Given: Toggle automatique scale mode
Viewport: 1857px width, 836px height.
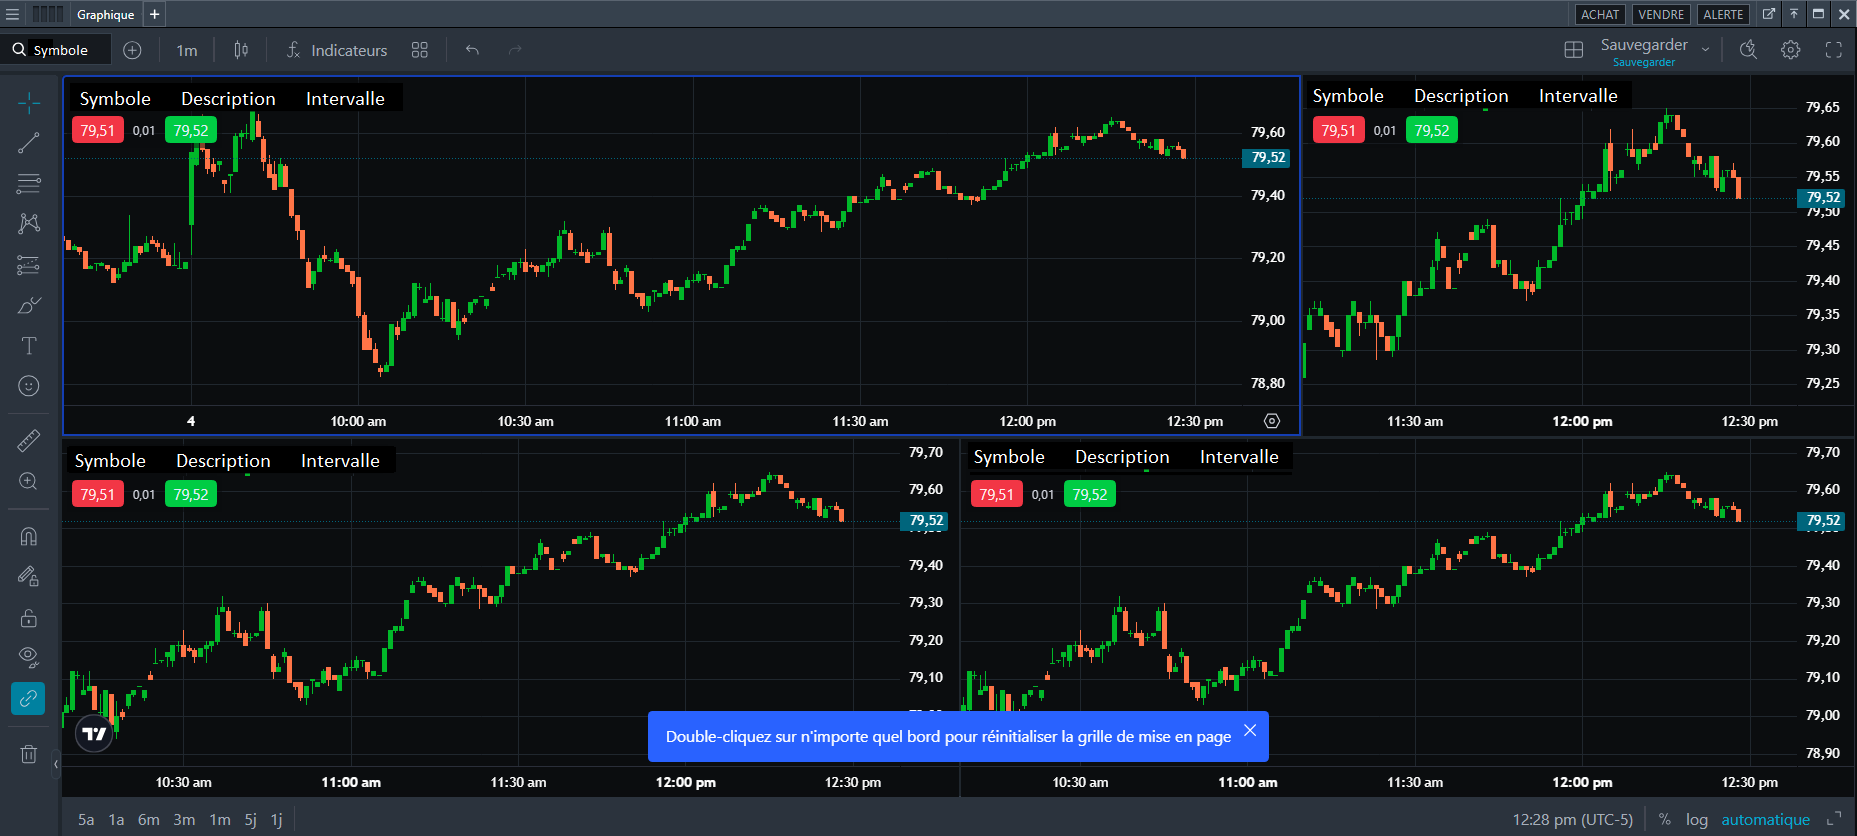Looking at the screenshot, I should point(1765,820).
